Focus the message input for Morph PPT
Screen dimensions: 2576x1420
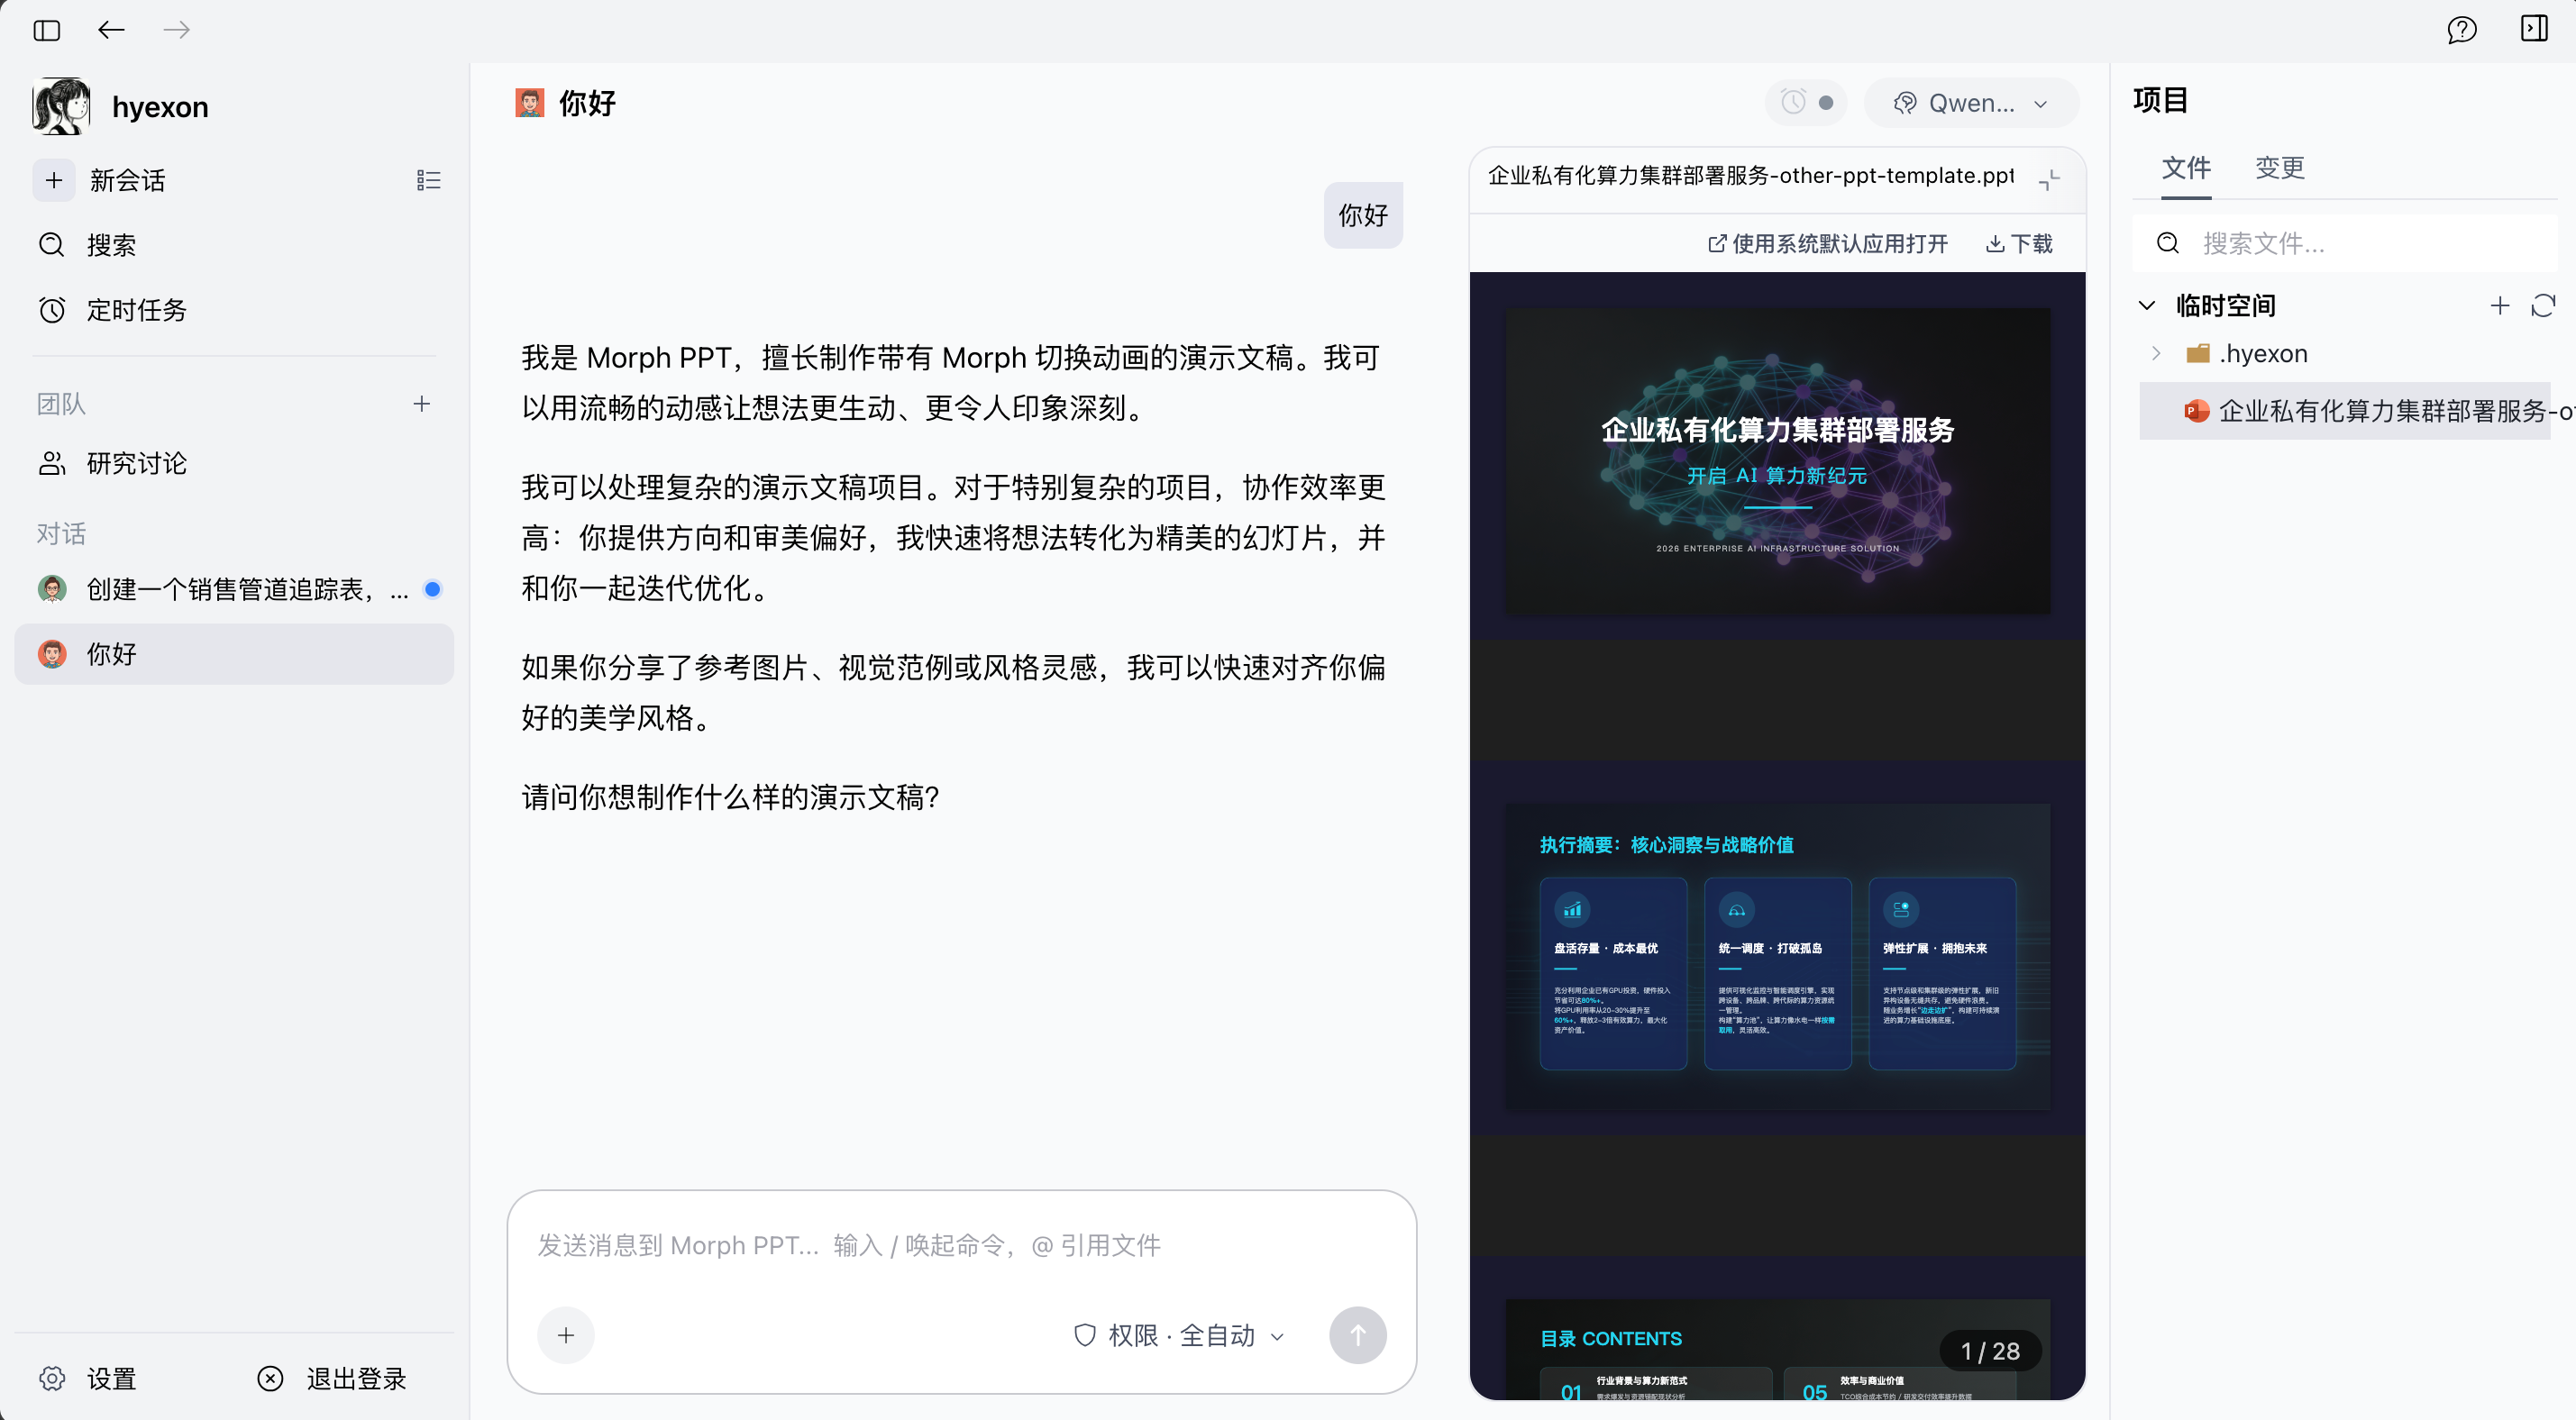[x=961, y=1245]
